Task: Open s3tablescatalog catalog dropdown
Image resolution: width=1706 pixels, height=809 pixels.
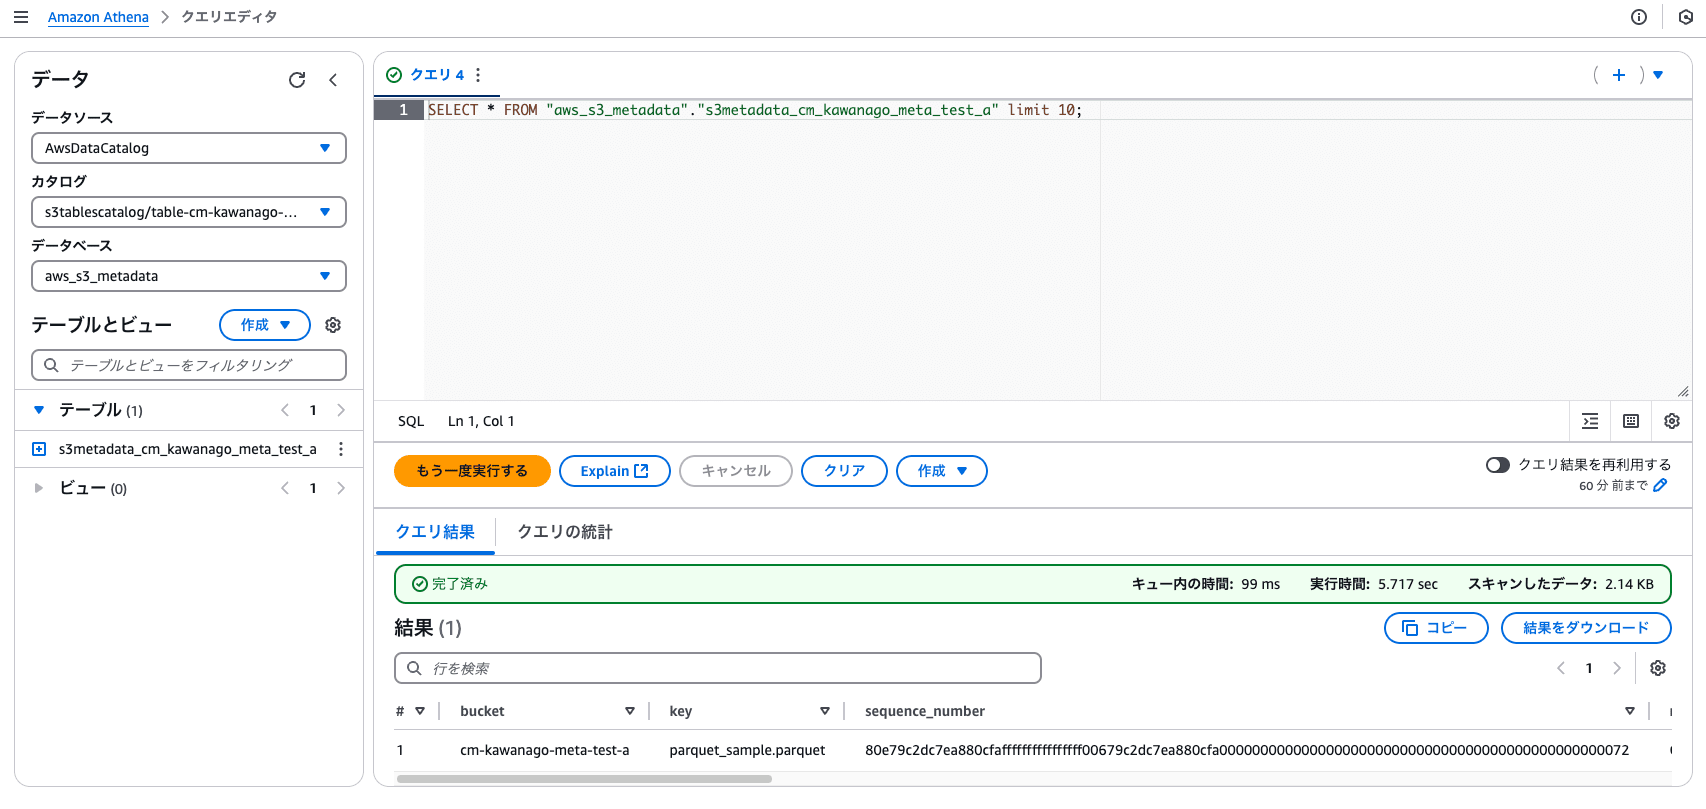Action: 189,212
